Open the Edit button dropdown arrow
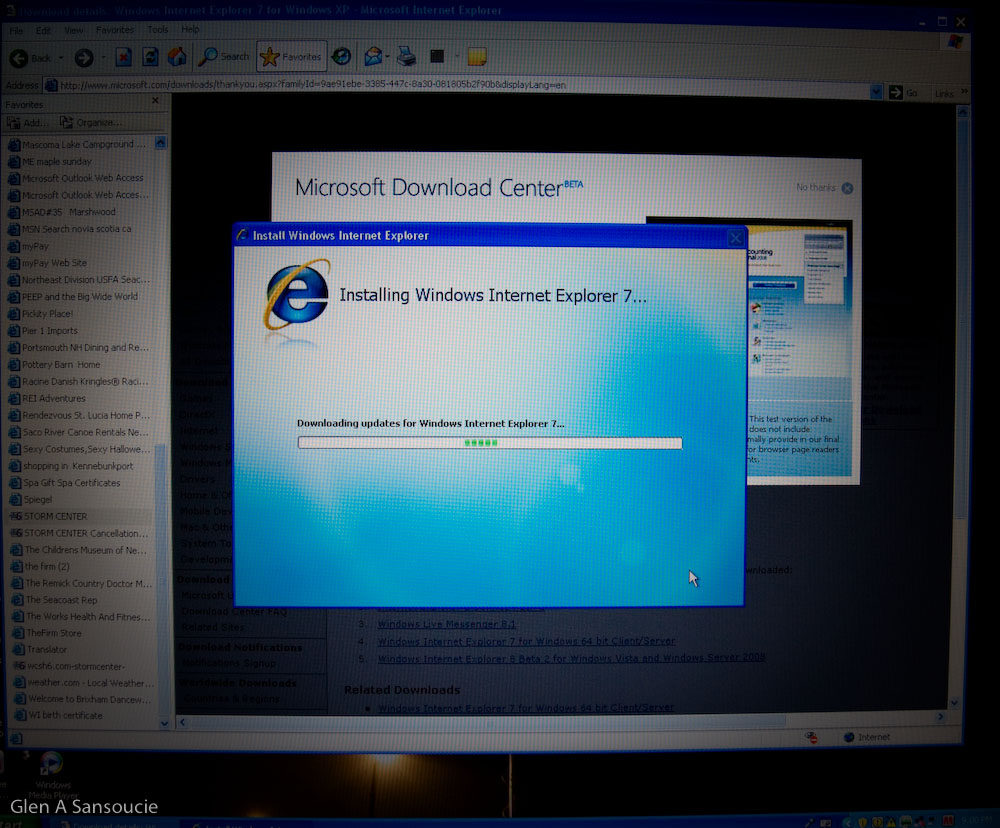The image size is (1000, 828). (x=457, y=57)
